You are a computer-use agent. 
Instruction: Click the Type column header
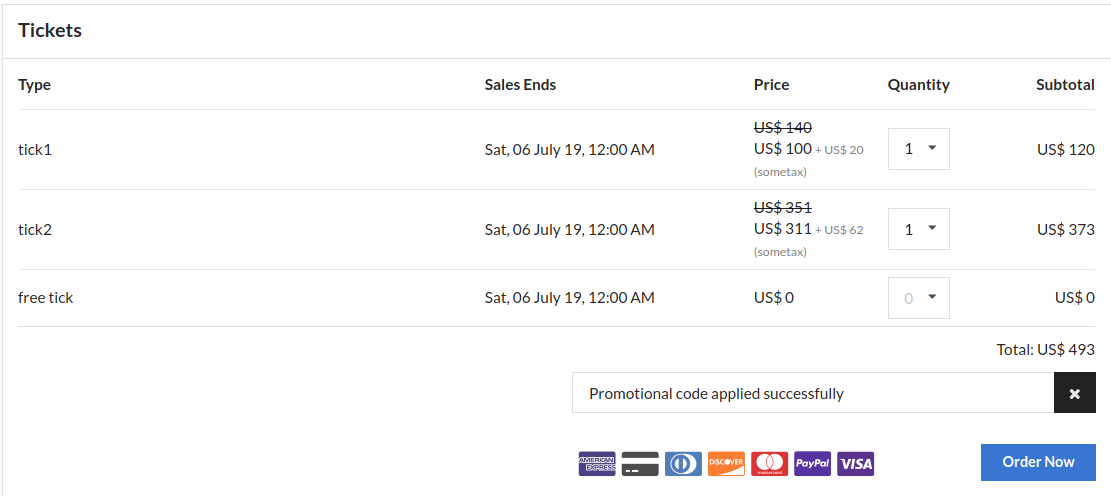click(x=34, y=85)
